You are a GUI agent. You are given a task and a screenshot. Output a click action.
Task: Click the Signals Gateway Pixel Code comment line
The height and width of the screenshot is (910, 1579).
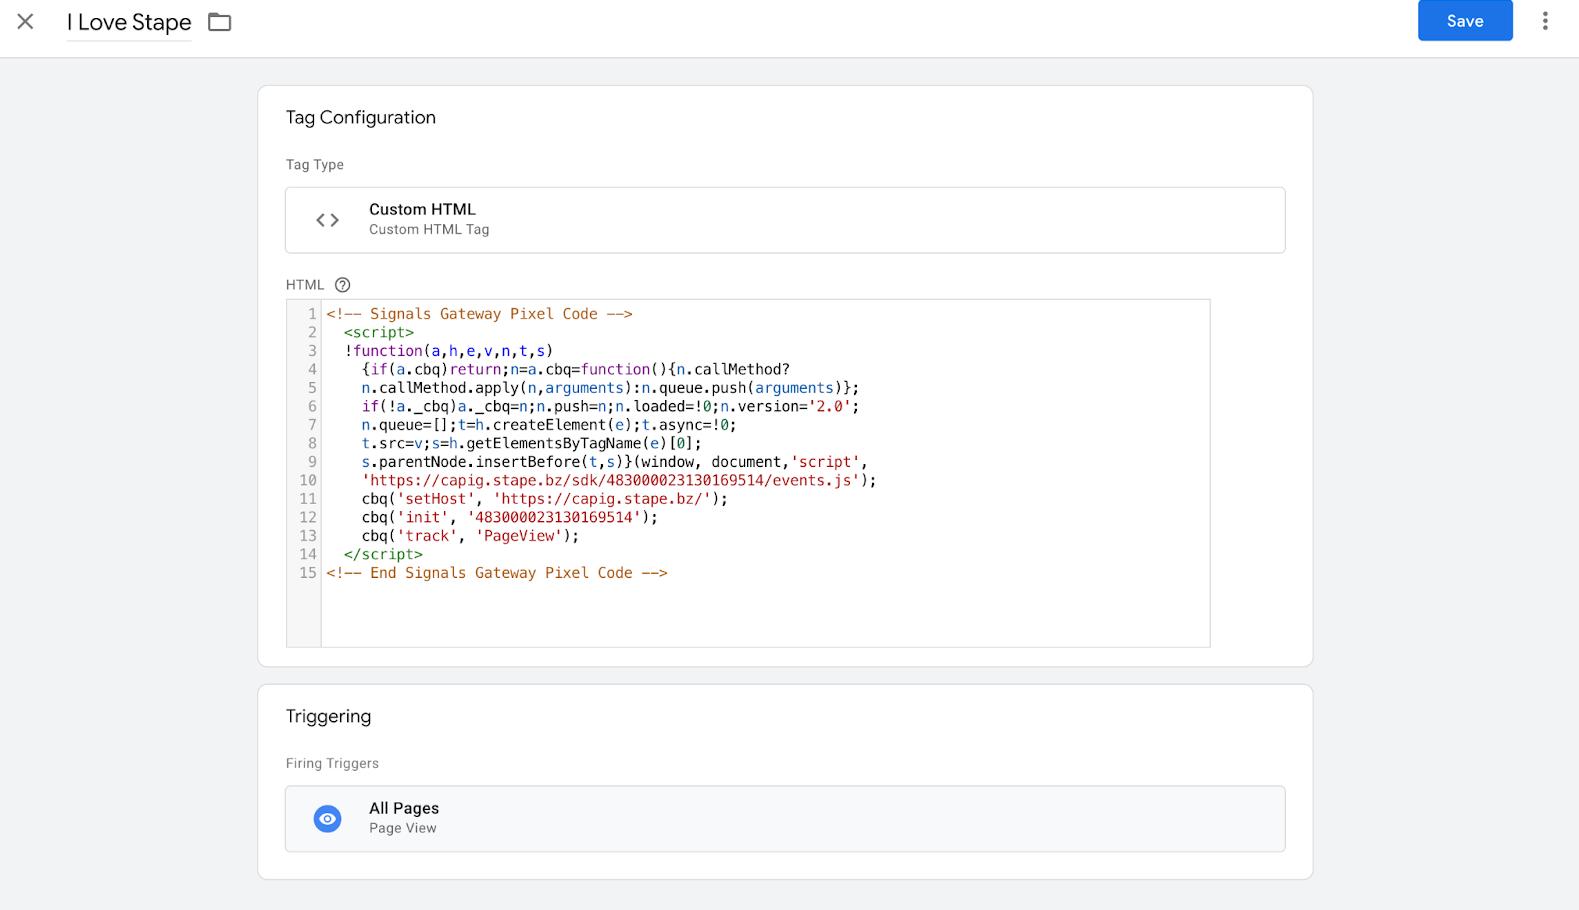(x=479, y=314)
